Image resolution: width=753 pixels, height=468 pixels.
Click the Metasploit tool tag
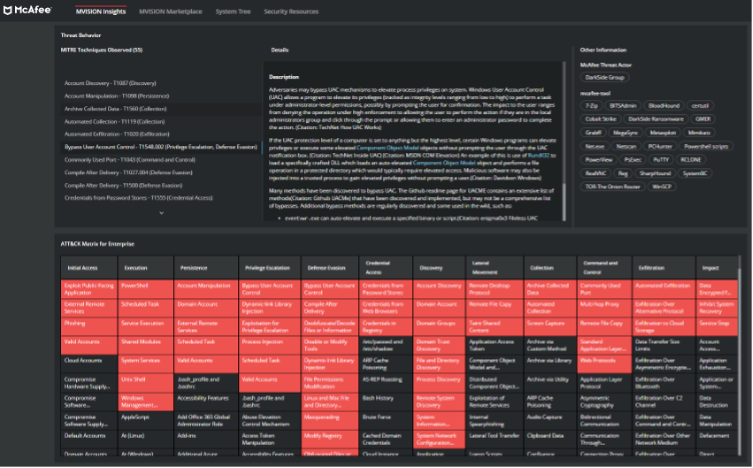click(663, 132)
